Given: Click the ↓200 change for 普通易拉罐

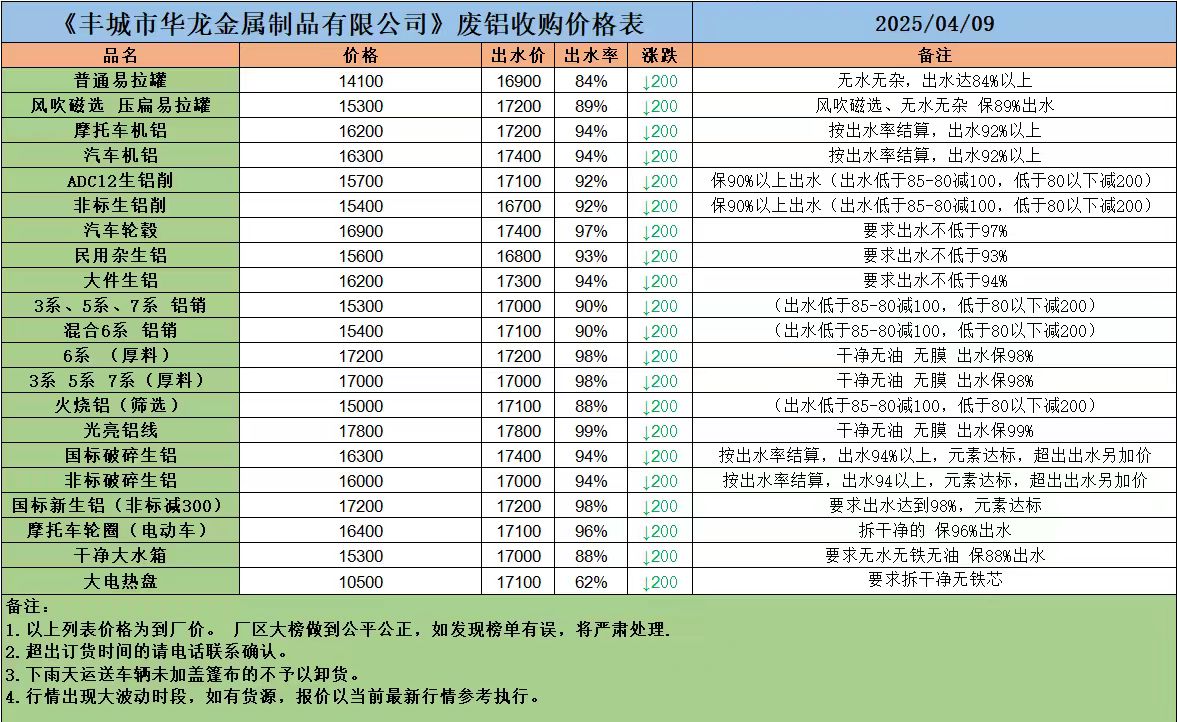Looking at the screenshot, I should [x=660, y=81].
